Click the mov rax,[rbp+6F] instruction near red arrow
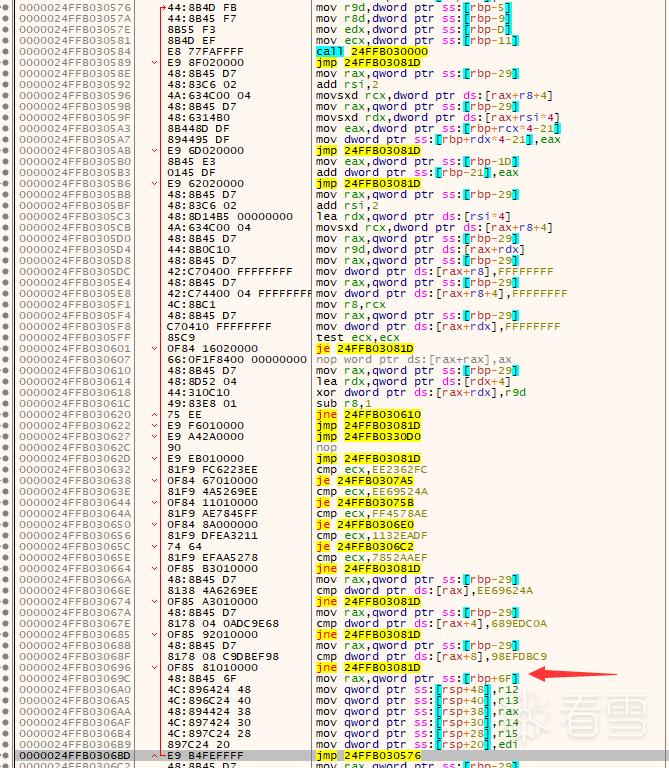Screen dimensions: 669x768 tap(417, 679)
